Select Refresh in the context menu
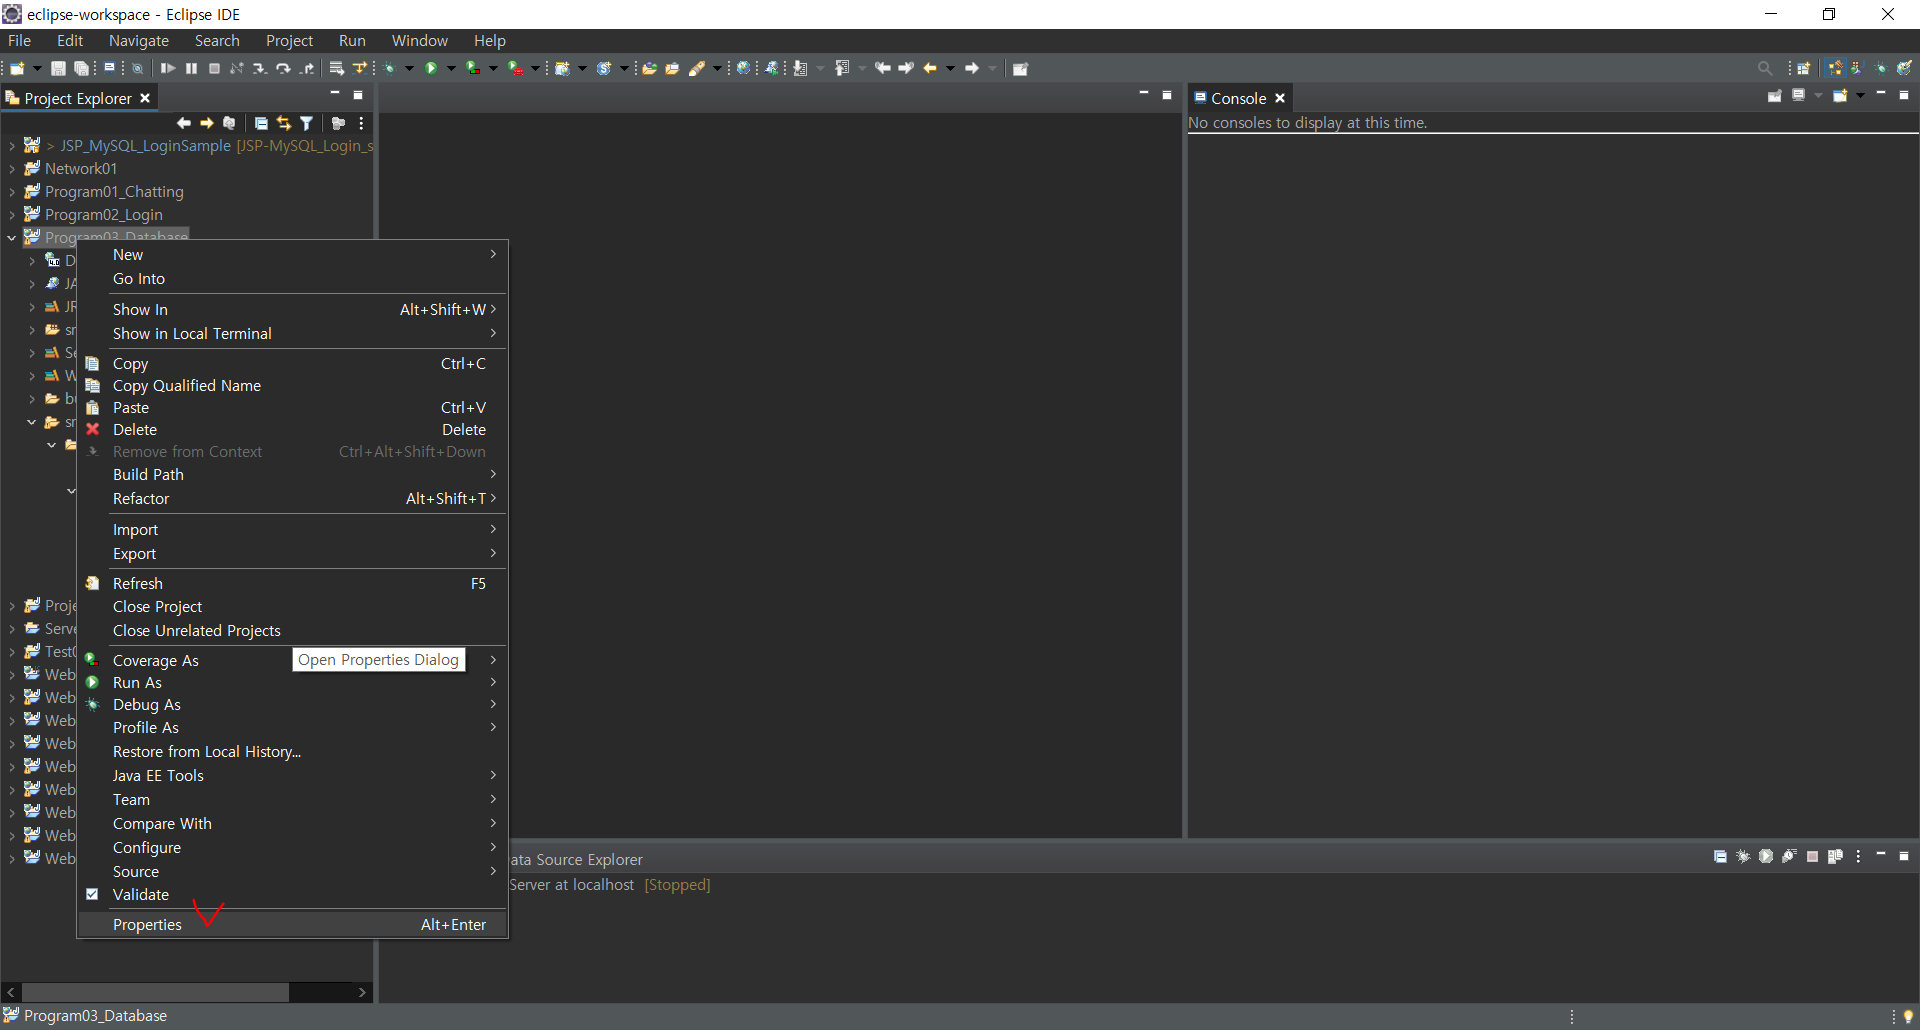 pos(293,583)
